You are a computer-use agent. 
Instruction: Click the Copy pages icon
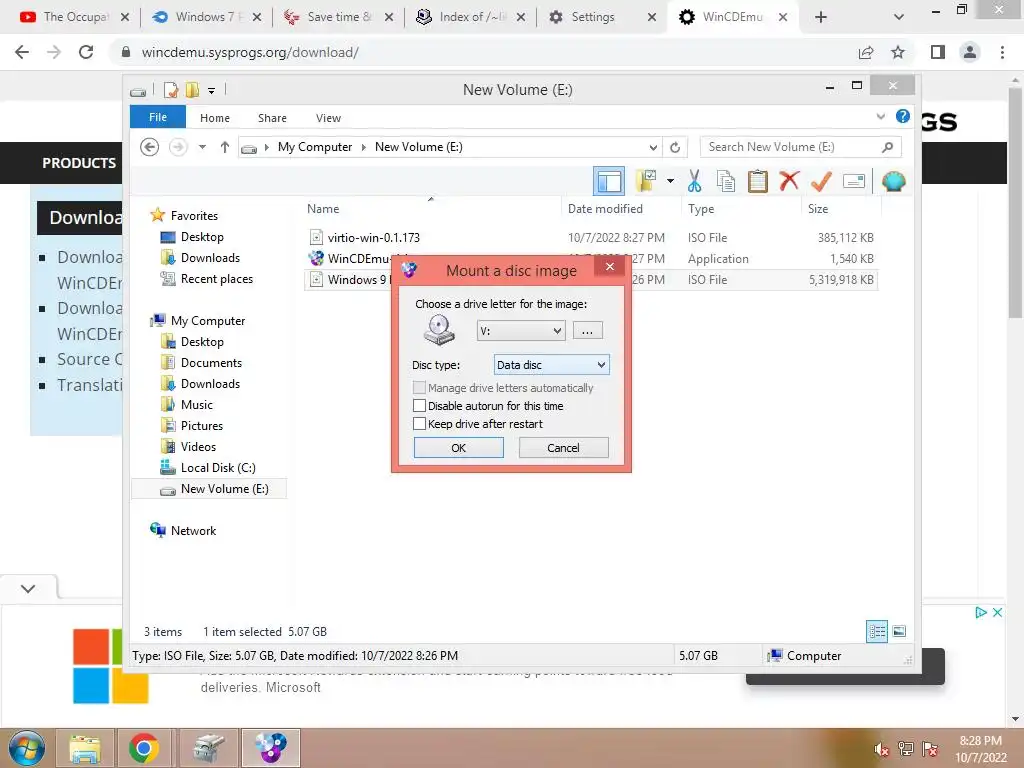[726, 181]
